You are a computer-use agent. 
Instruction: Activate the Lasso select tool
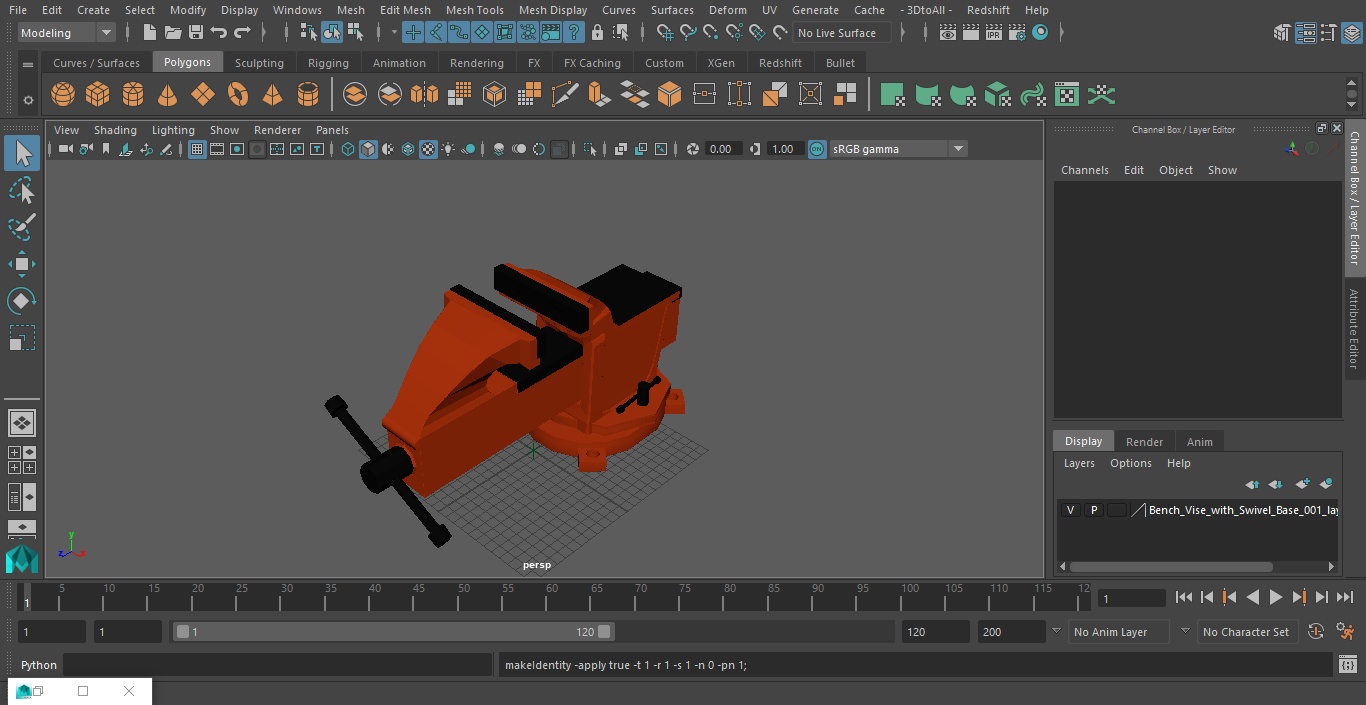(21, 190)
